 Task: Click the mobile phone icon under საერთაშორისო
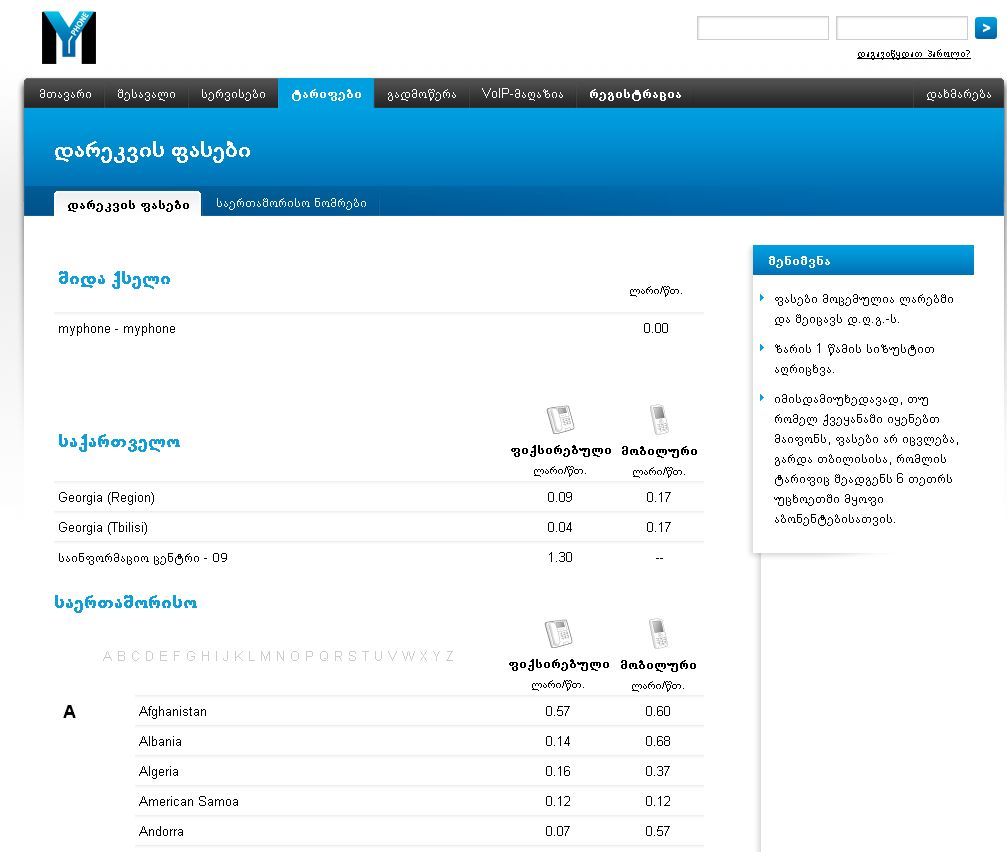(x=658, y=633)
